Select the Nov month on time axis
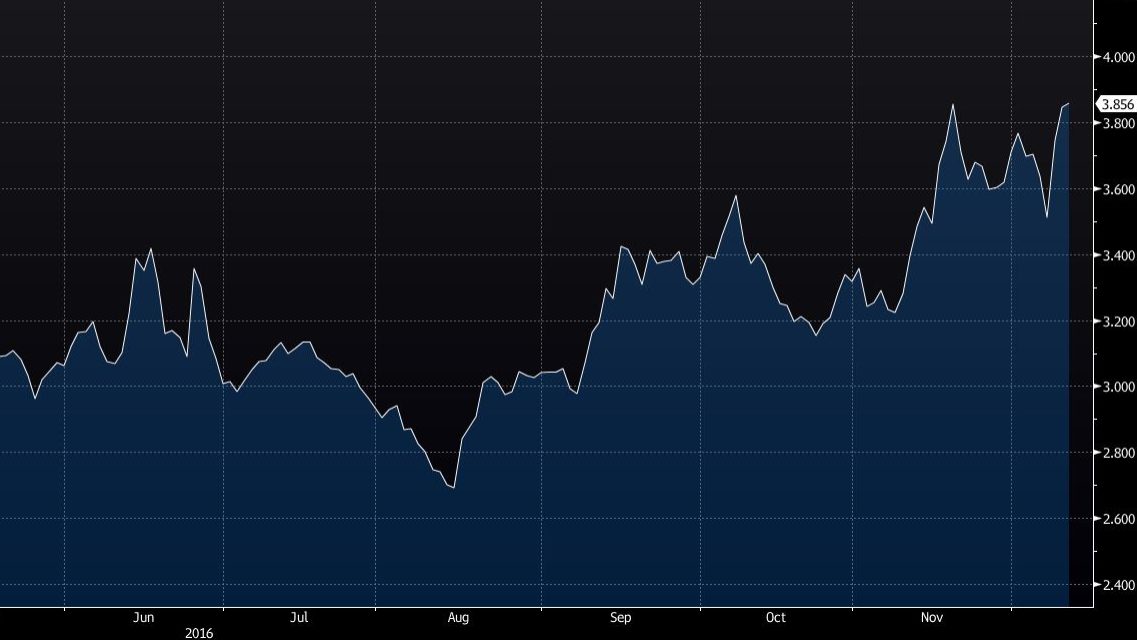Image resolution: width=1137 pixels, height=640 pixels. 932,618
